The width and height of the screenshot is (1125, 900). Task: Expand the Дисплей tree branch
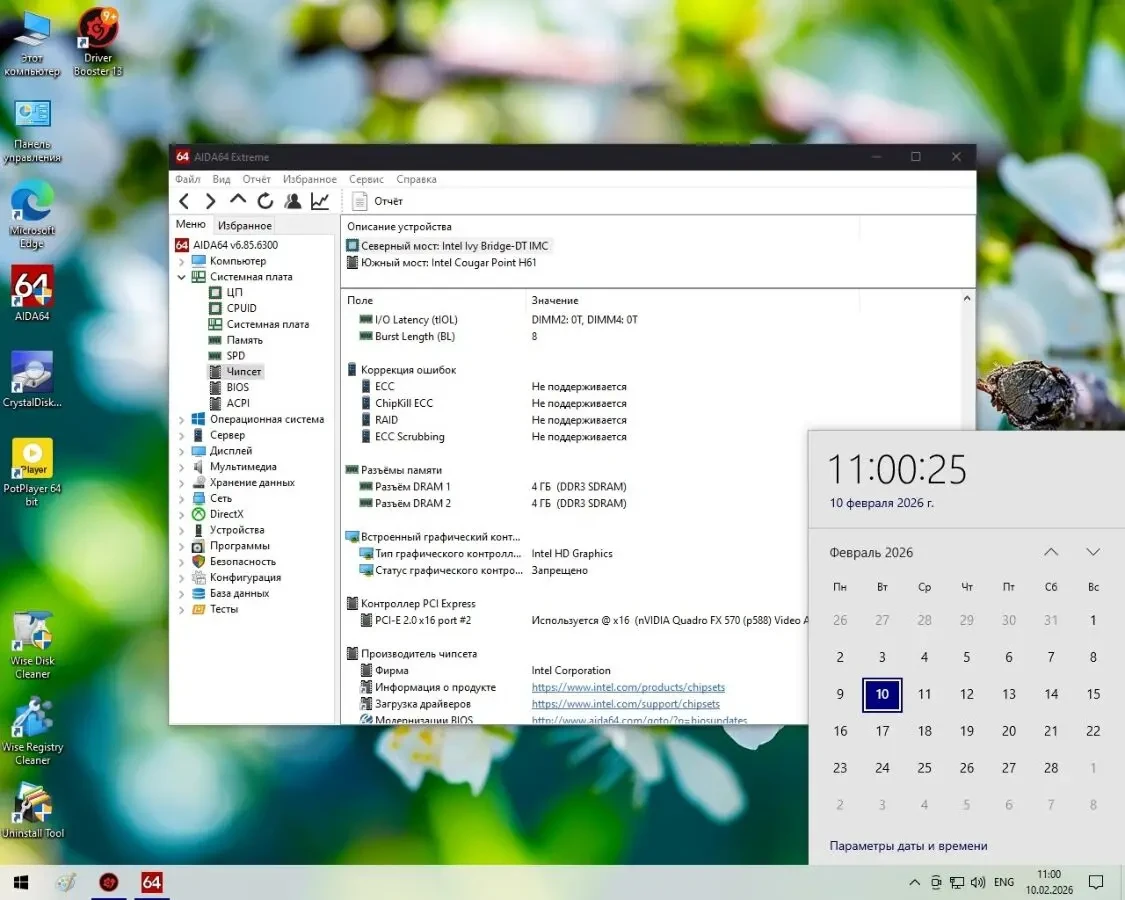(x=182, y=450)
